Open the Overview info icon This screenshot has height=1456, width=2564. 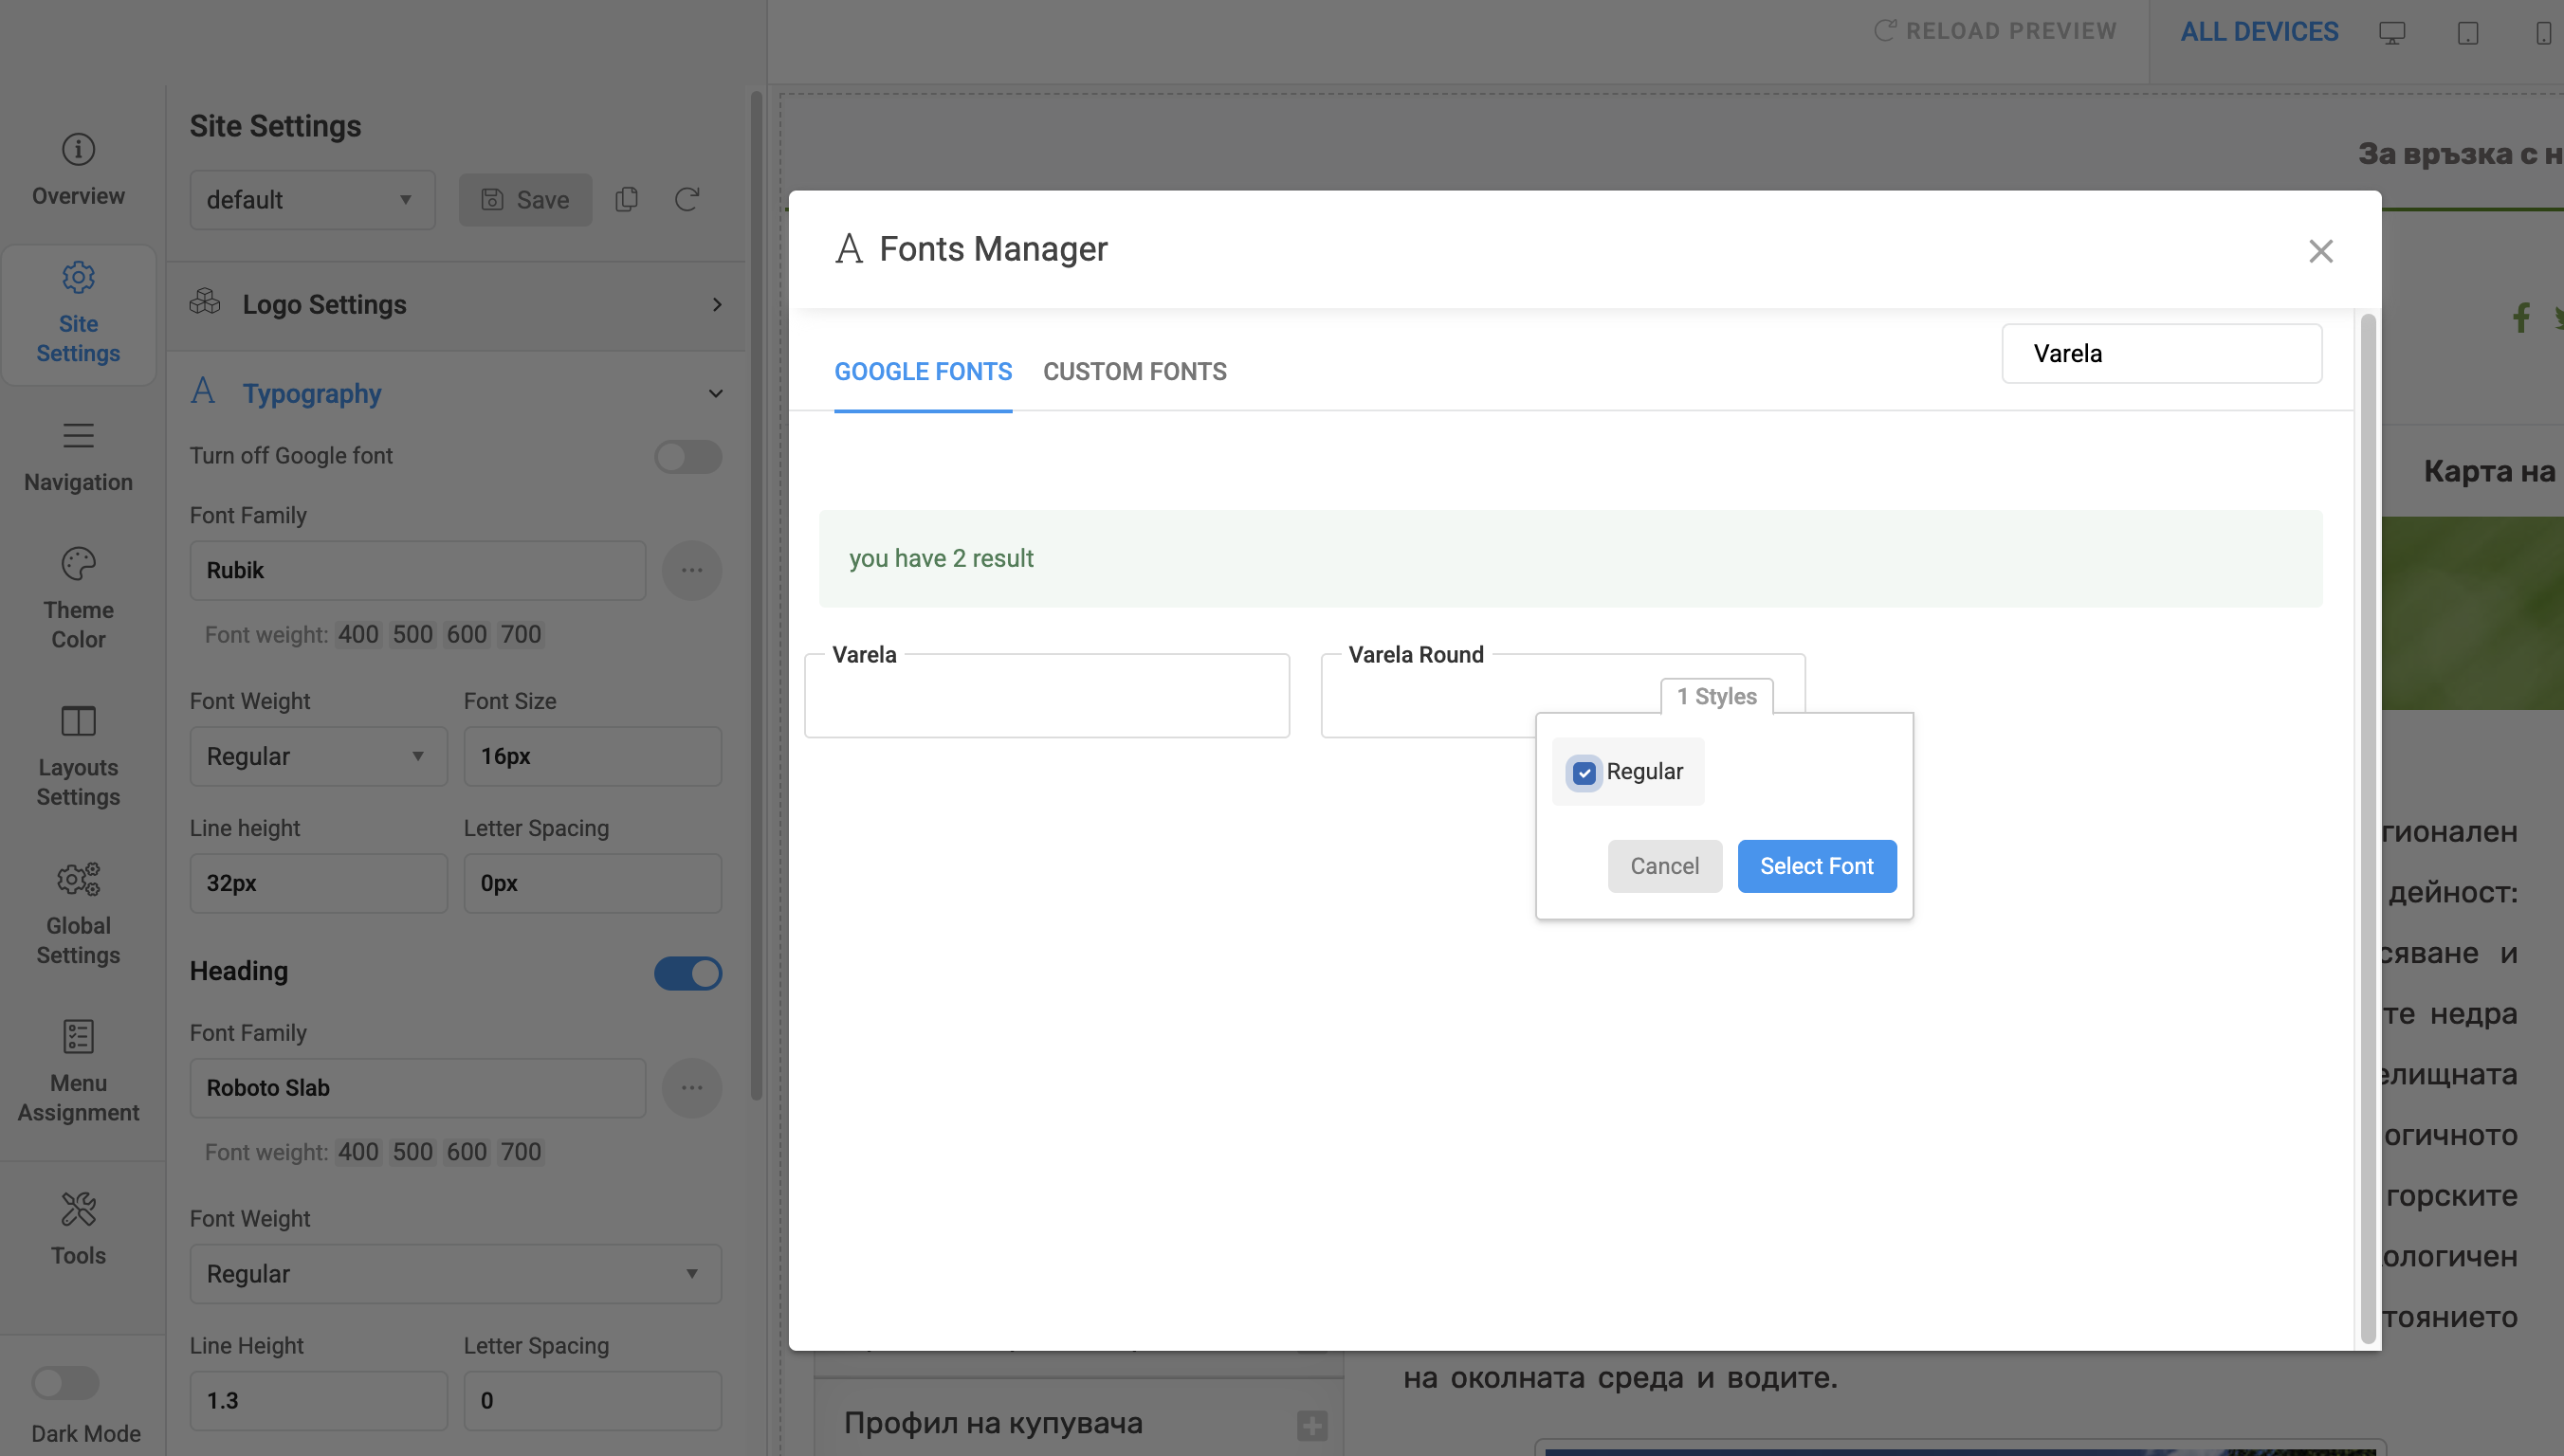click(x=78, y=150)
